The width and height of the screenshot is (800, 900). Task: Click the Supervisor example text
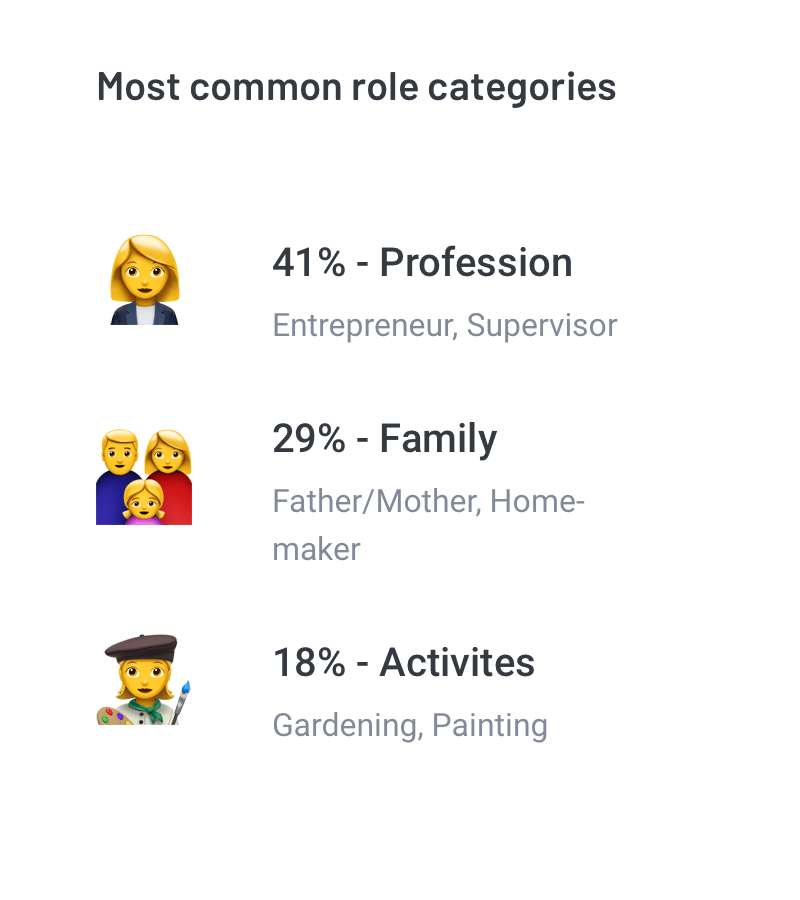[x=542, y=325]
